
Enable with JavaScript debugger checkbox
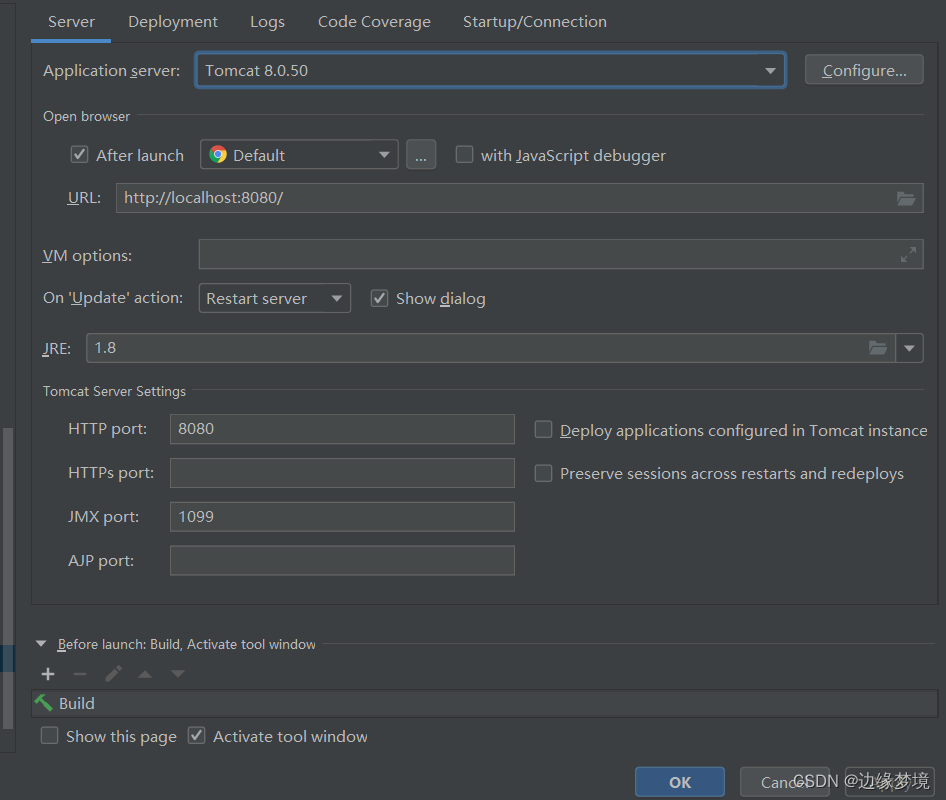(464, 154)
